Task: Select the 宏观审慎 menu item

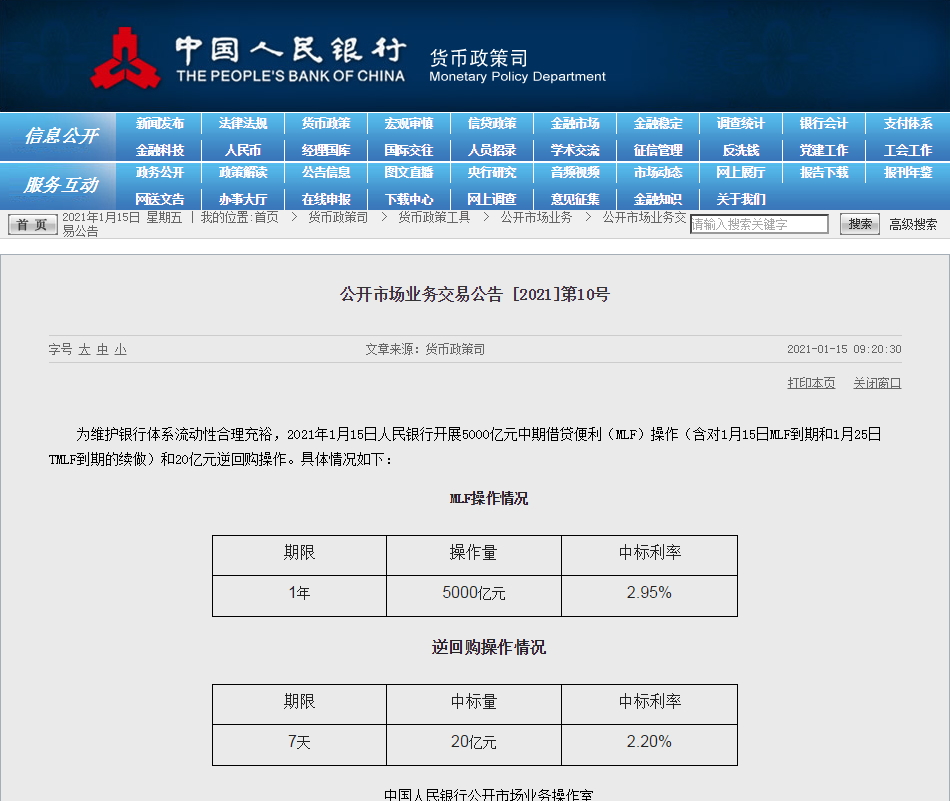Action: (409, 124)
